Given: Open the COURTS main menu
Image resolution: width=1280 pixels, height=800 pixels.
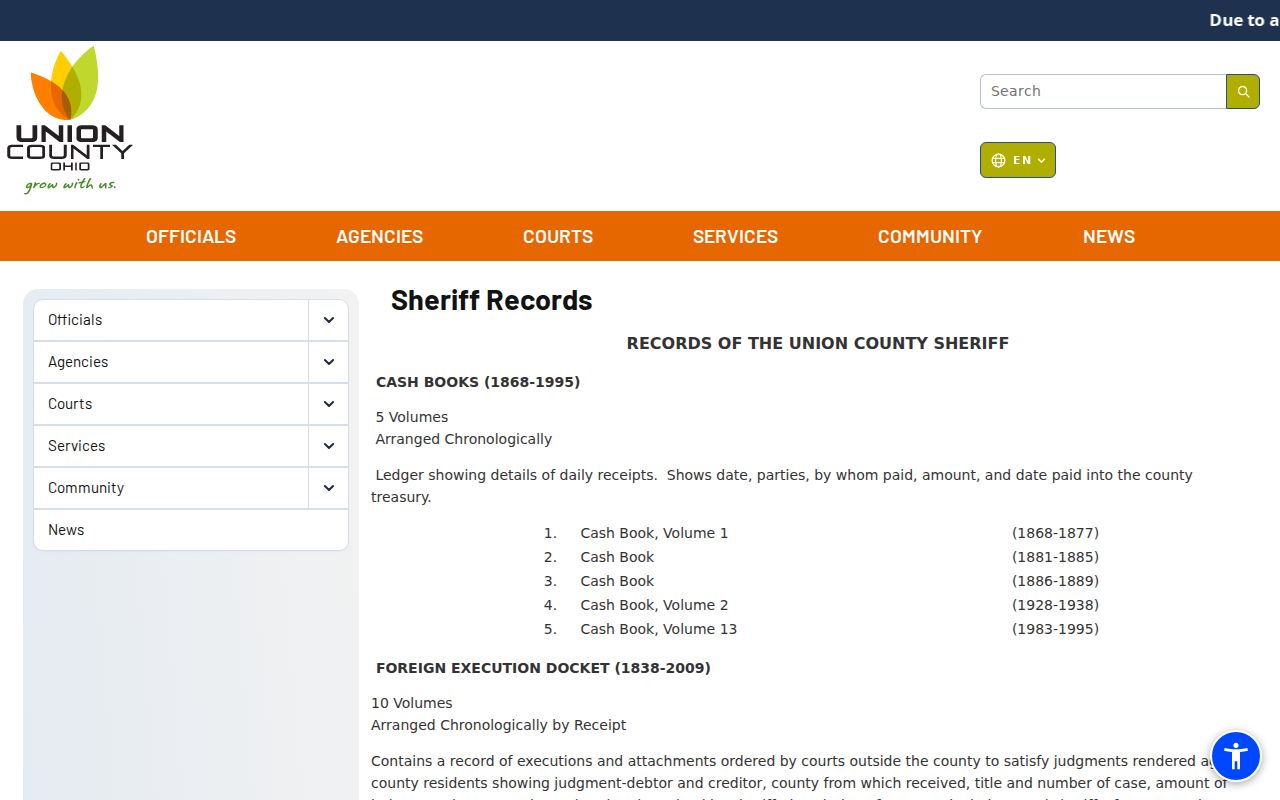Looking at the screenshot, I should [558, 237].
